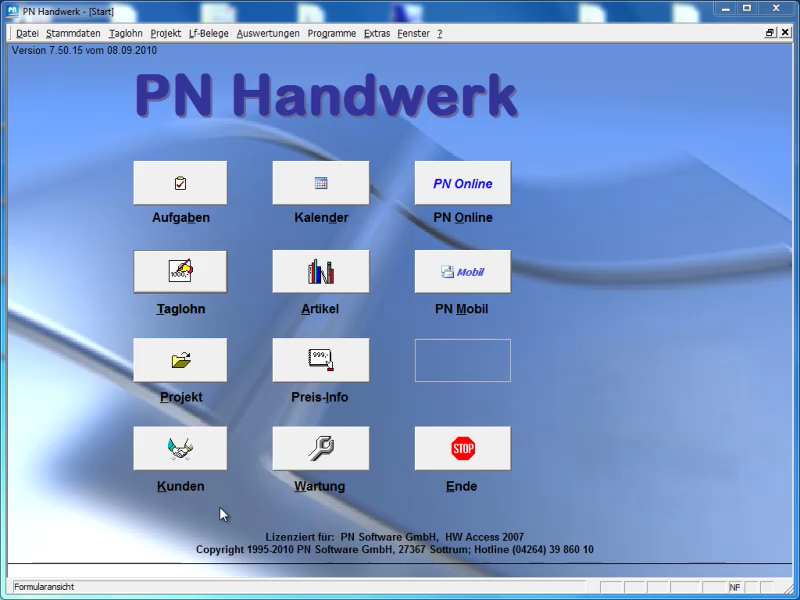This screenshot has width=800, height=600.
Task: Click the PN Online button
Action: pos(462,183)
